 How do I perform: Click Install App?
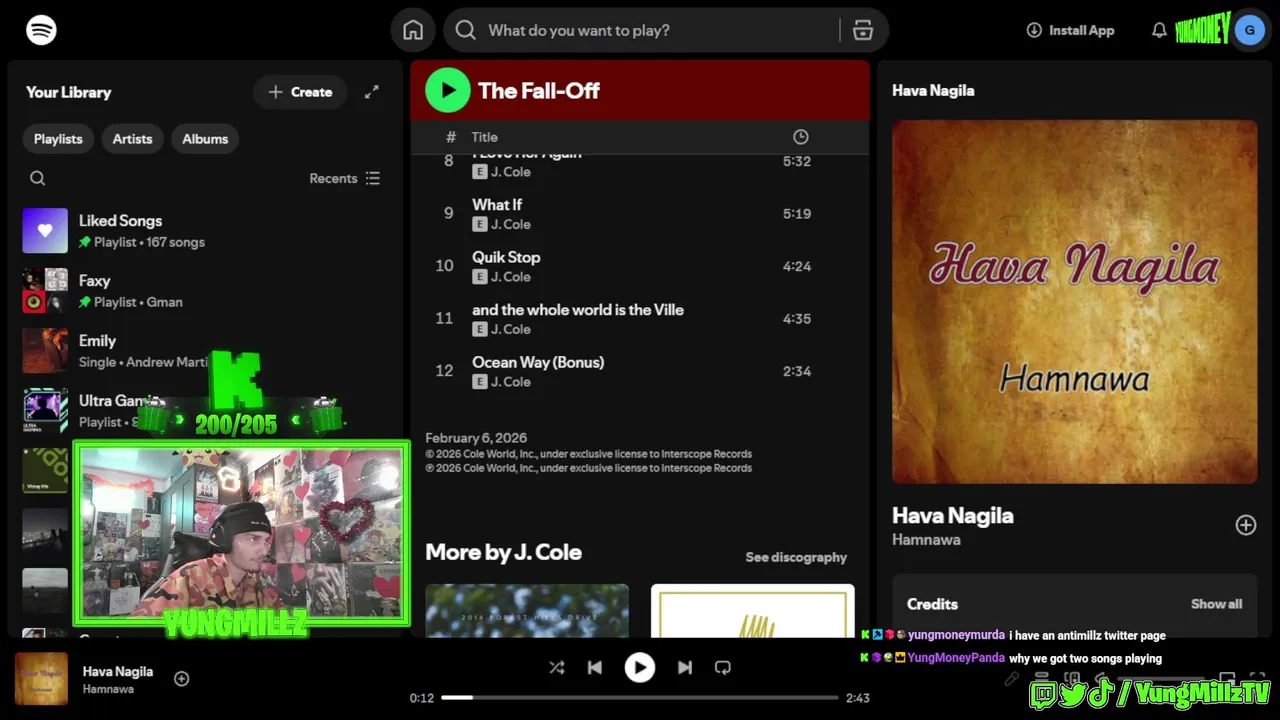click(1070, 30)
